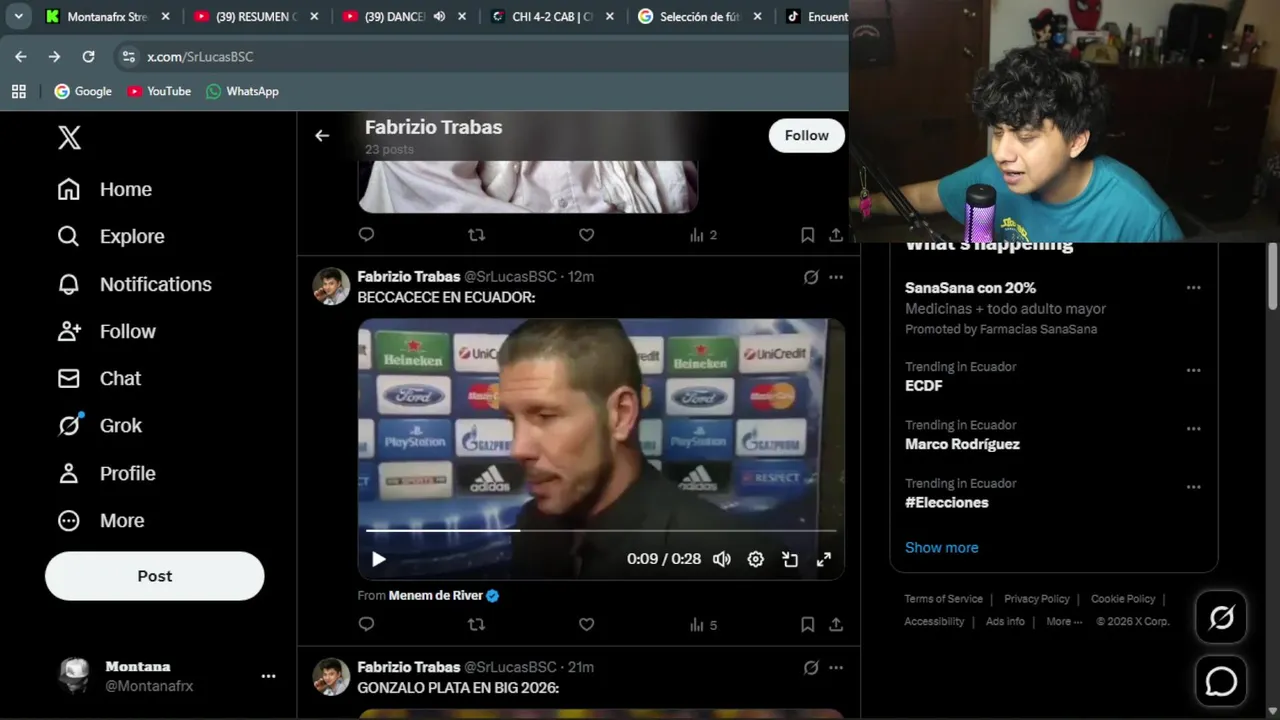Open Fabrizio Trabas avatar on 12m post

point(331,286)
